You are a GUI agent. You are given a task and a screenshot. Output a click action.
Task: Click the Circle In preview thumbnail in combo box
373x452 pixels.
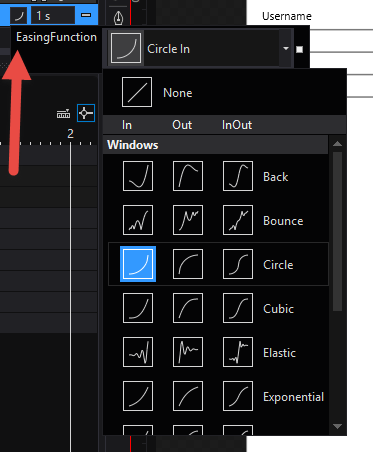(126, 49)
